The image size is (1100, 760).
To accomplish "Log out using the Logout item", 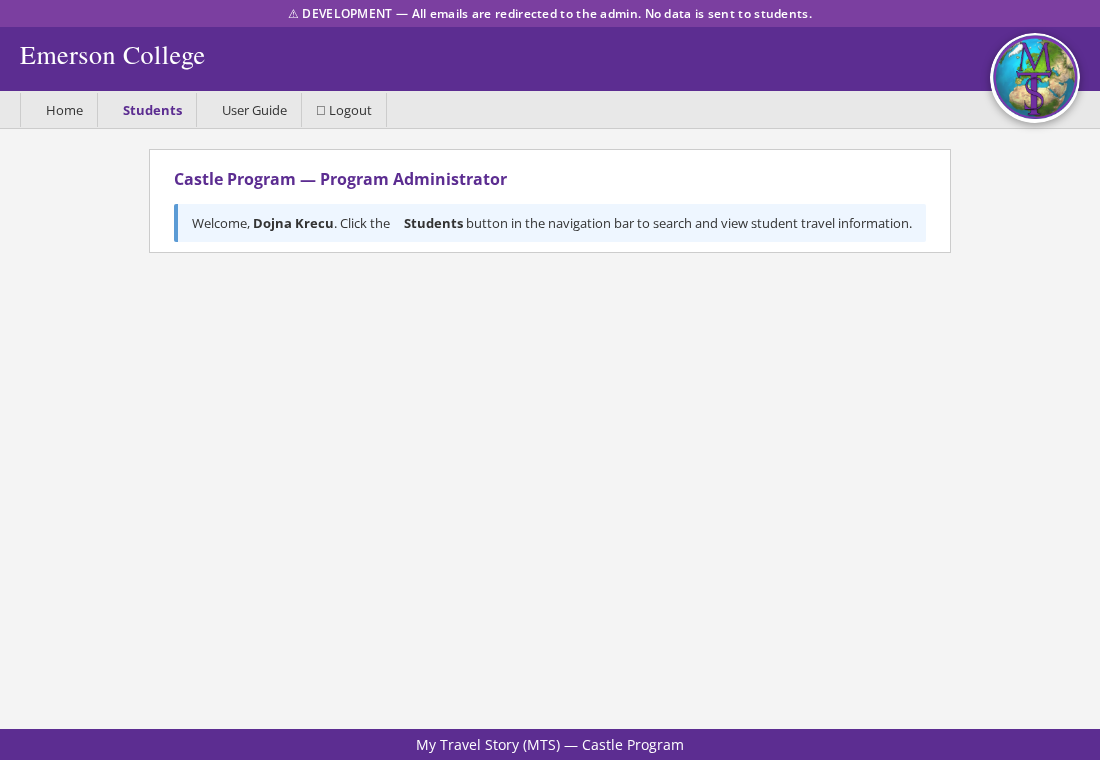I will pos(344,110).
